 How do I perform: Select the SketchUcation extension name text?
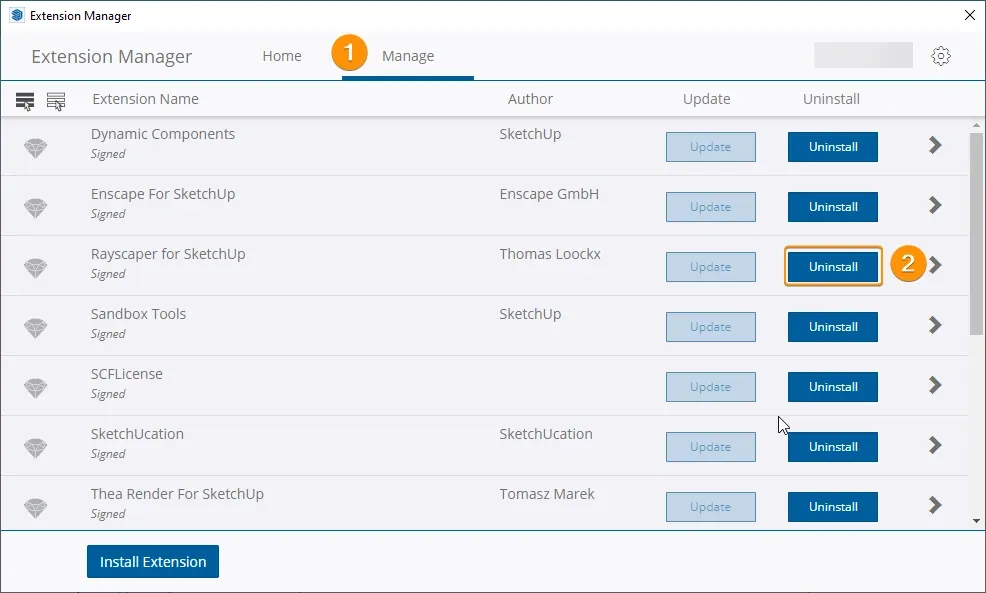(137, 434)
